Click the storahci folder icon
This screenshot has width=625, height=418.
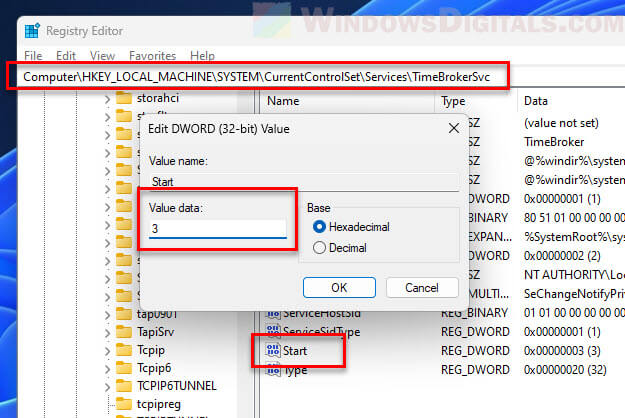tap(124, 99)
